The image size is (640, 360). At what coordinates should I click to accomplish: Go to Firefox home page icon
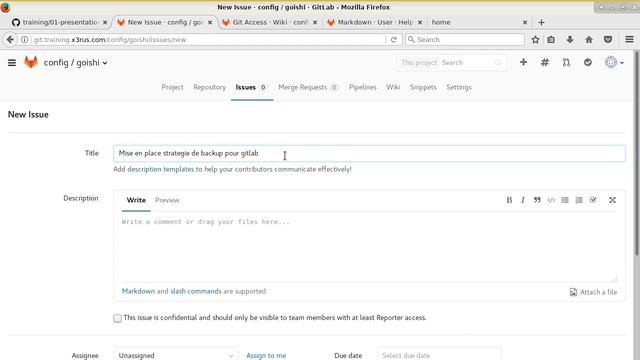(589, 40)
